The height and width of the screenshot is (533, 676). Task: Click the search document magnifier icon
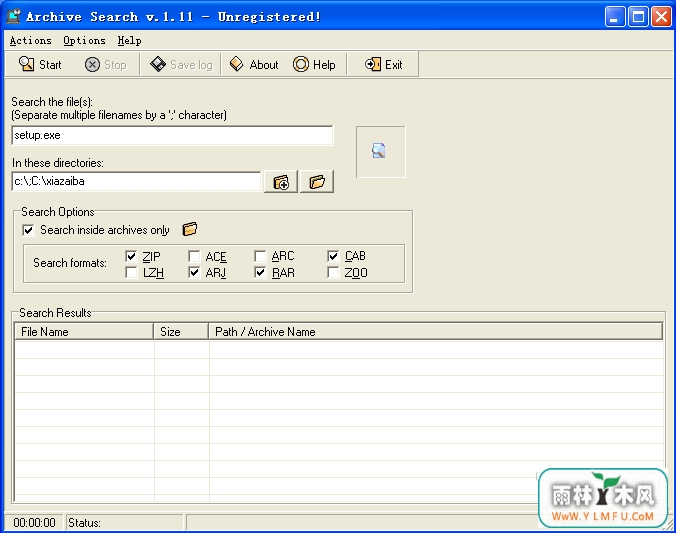coord(379,150)
